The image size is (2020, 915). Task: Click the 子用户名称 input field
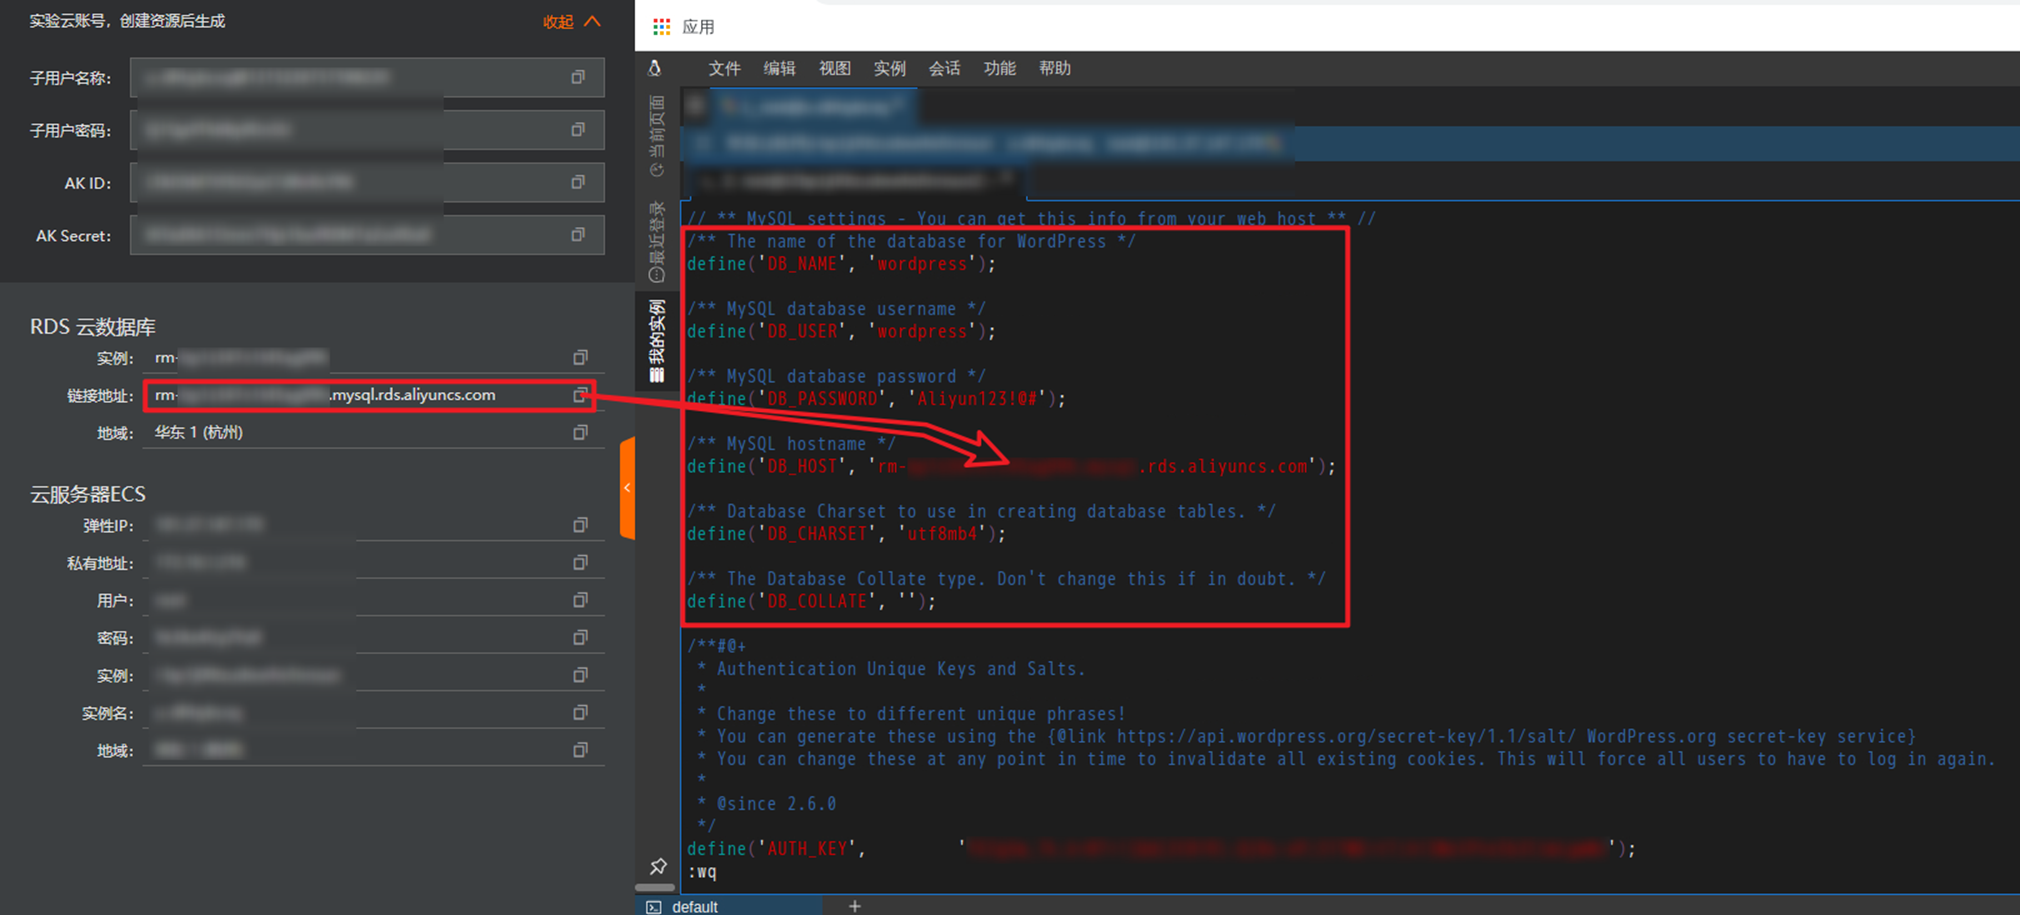click(x=367, y=77)
